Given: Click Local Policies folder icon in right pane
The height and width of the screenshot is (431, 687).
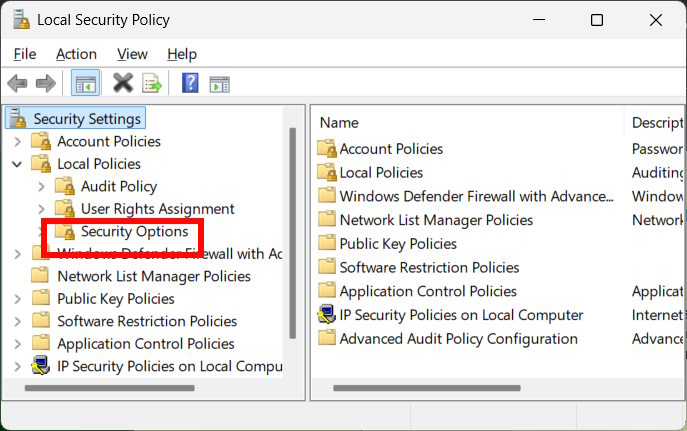Looking at the screenshot, I should pyautogui.click(x=327, y=172).
